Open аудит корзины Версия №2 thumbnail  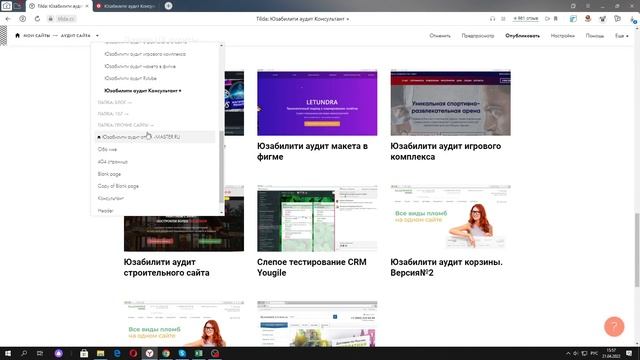click(x=451, y=218)
